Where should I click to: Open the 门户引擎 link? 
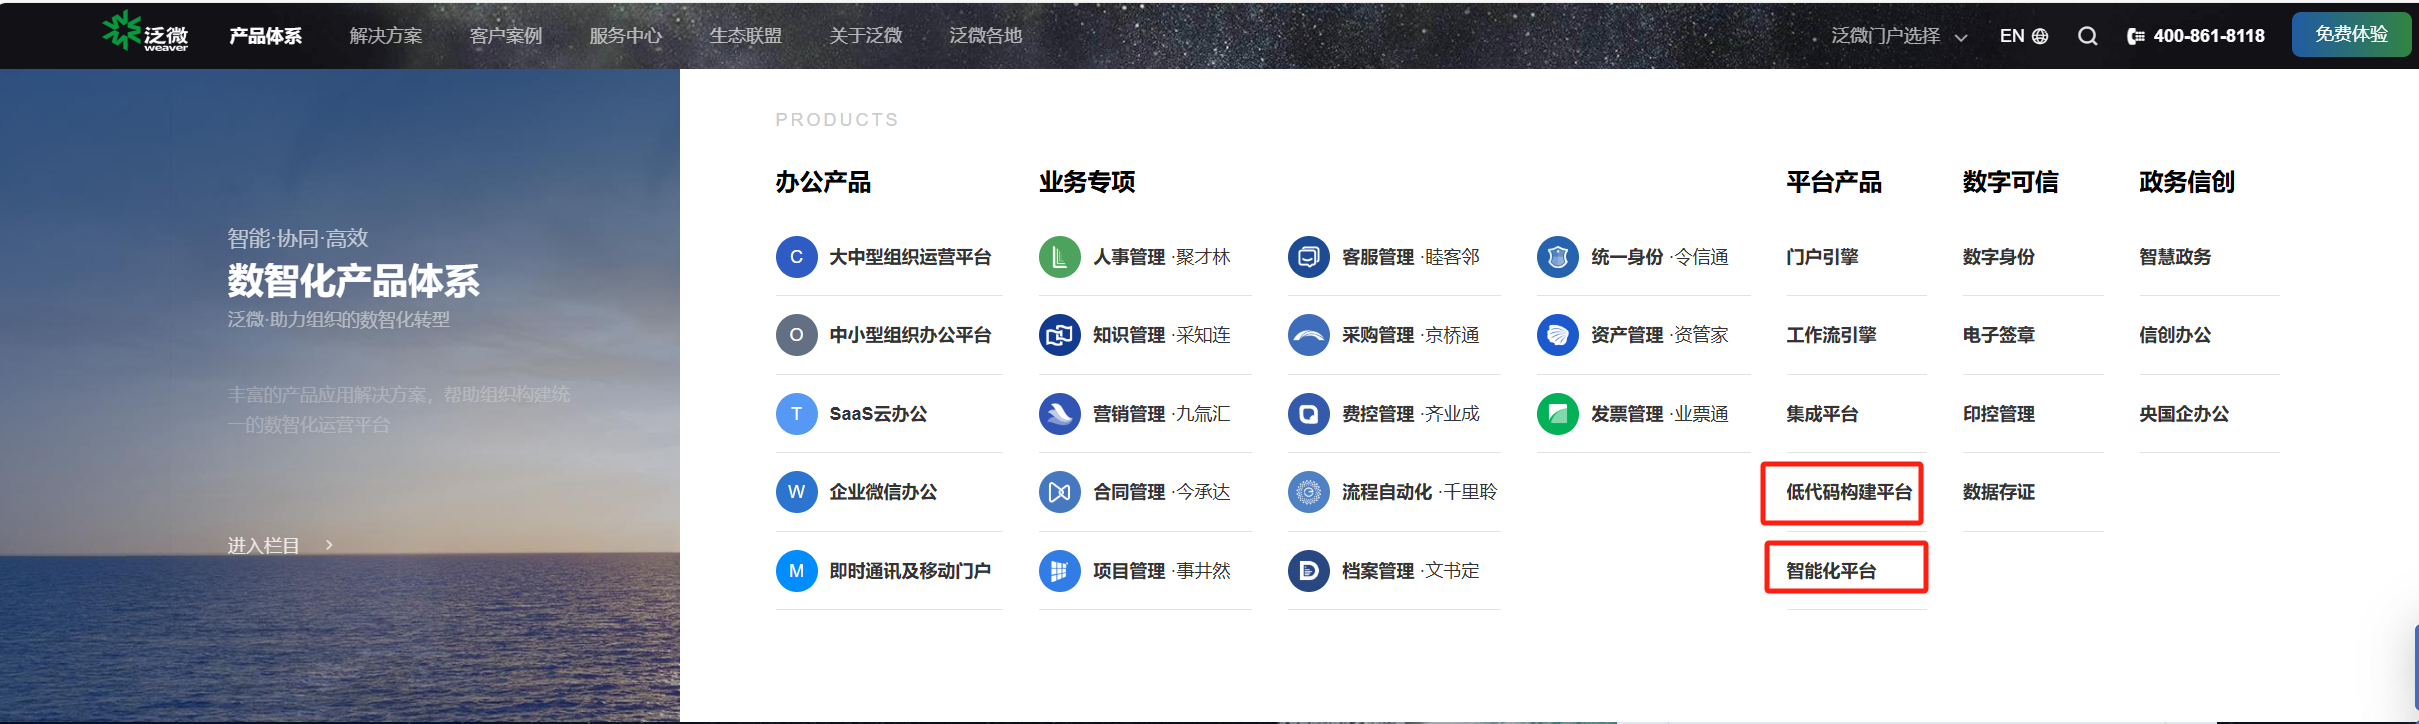(1822, 257)
